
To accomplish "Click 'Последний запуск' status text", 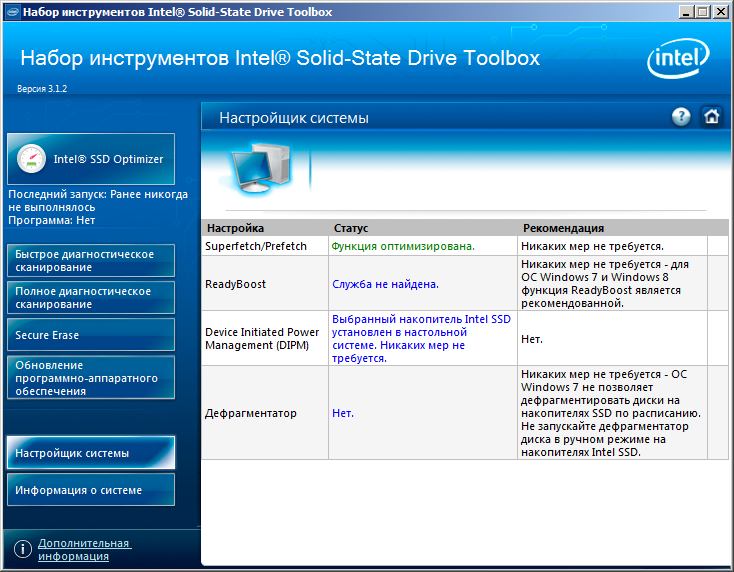I will (98, 201).
